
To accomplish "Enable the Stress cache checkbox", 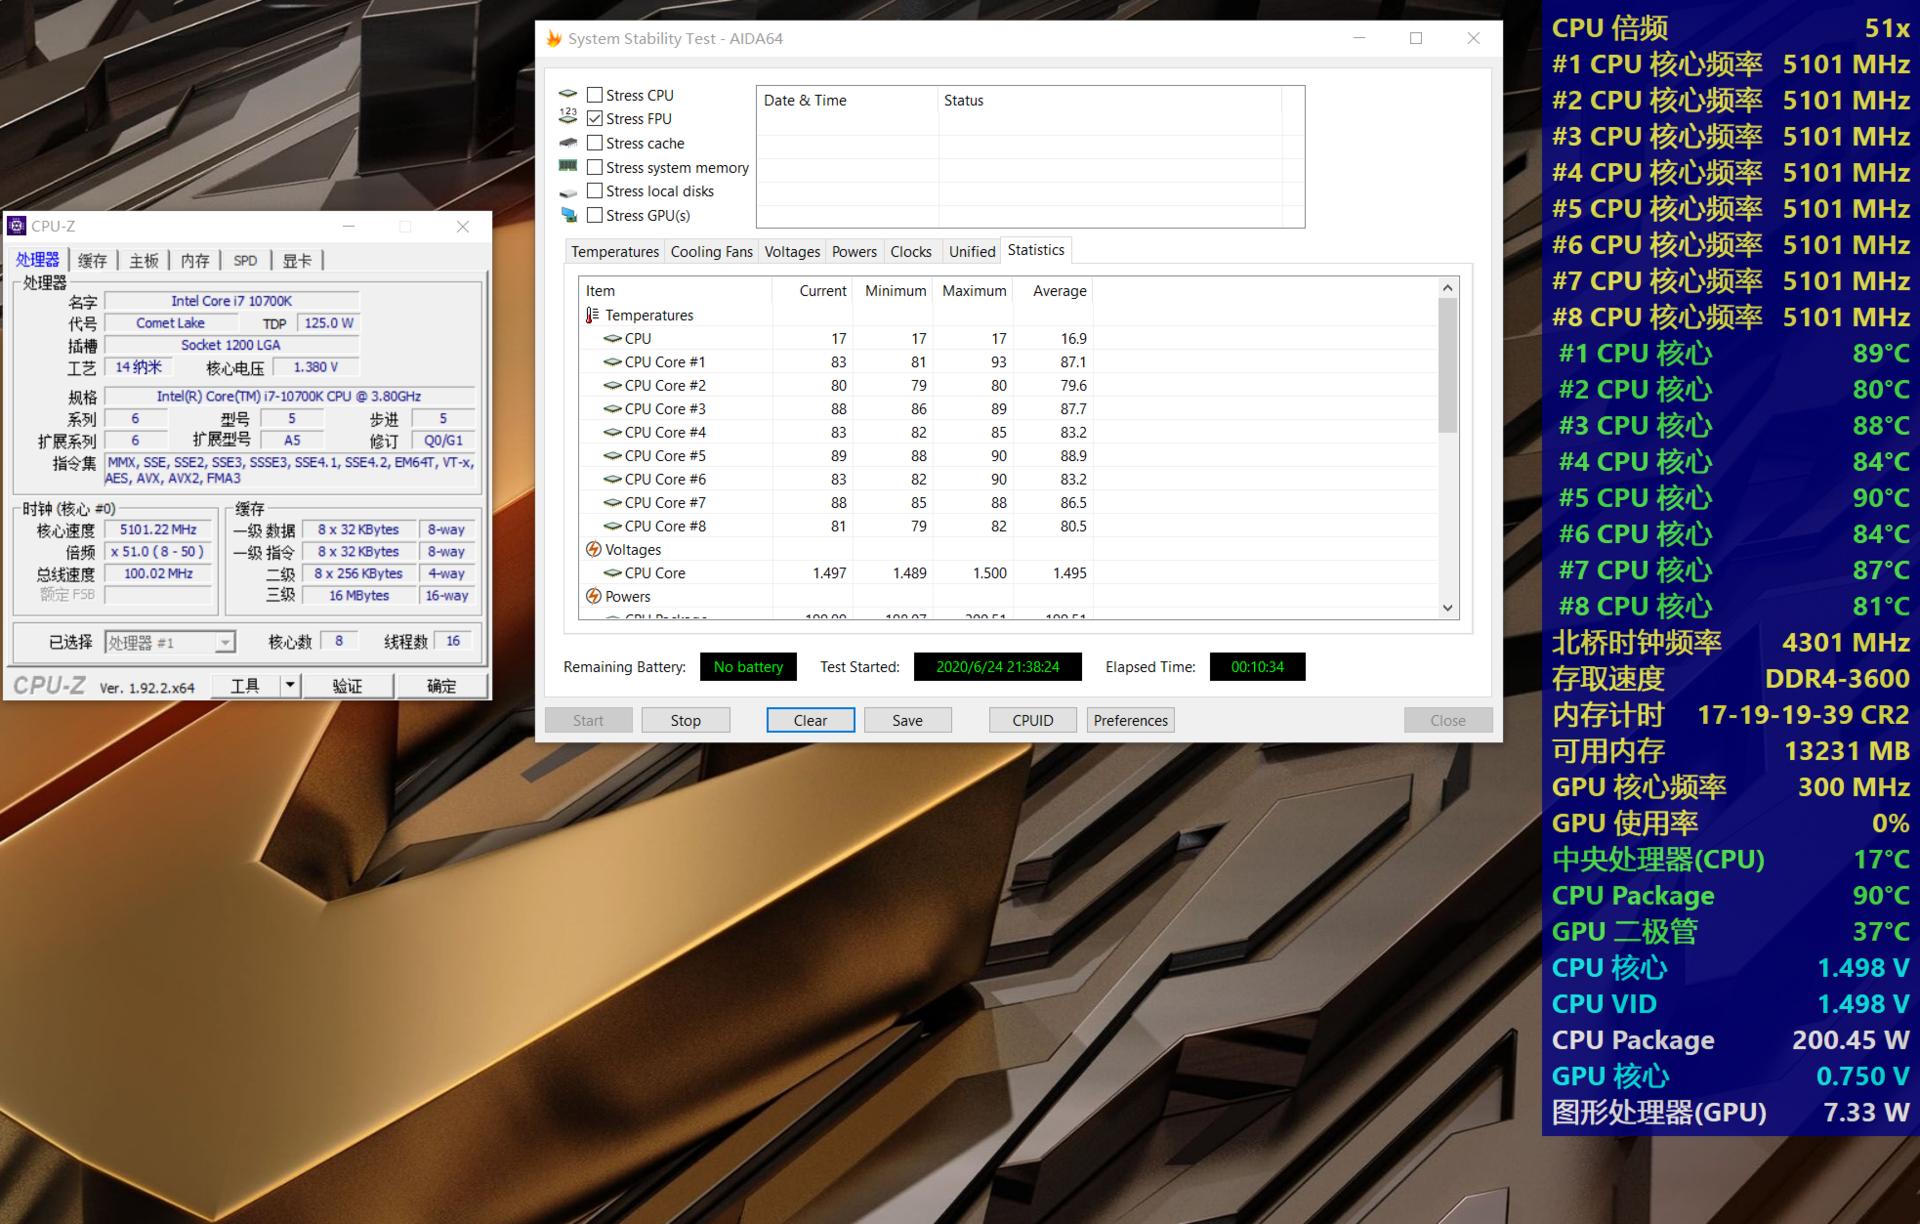I will pyautogui.click(x=595, y=143).
